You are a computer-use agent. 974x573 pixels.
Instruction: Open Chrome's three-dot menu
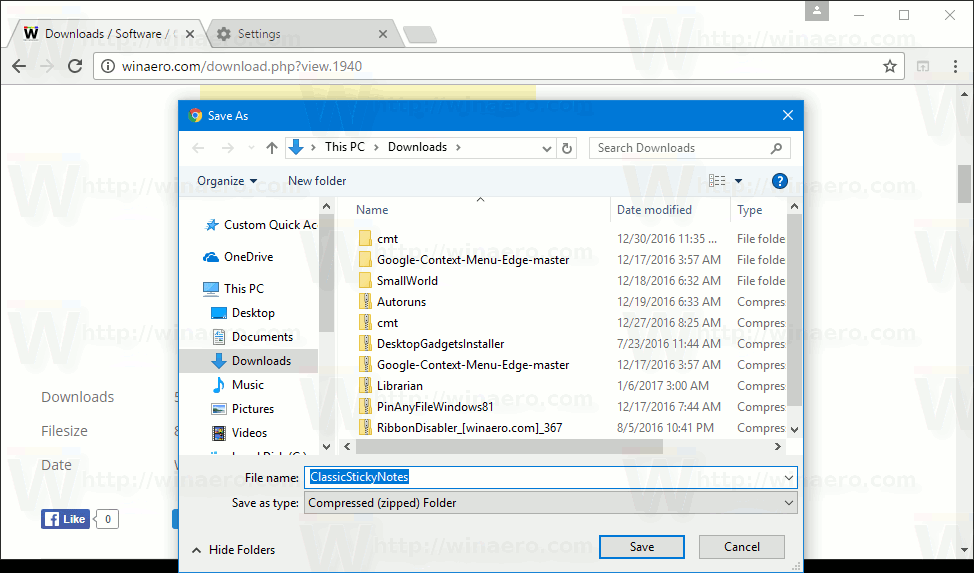(x=955, y=66)
